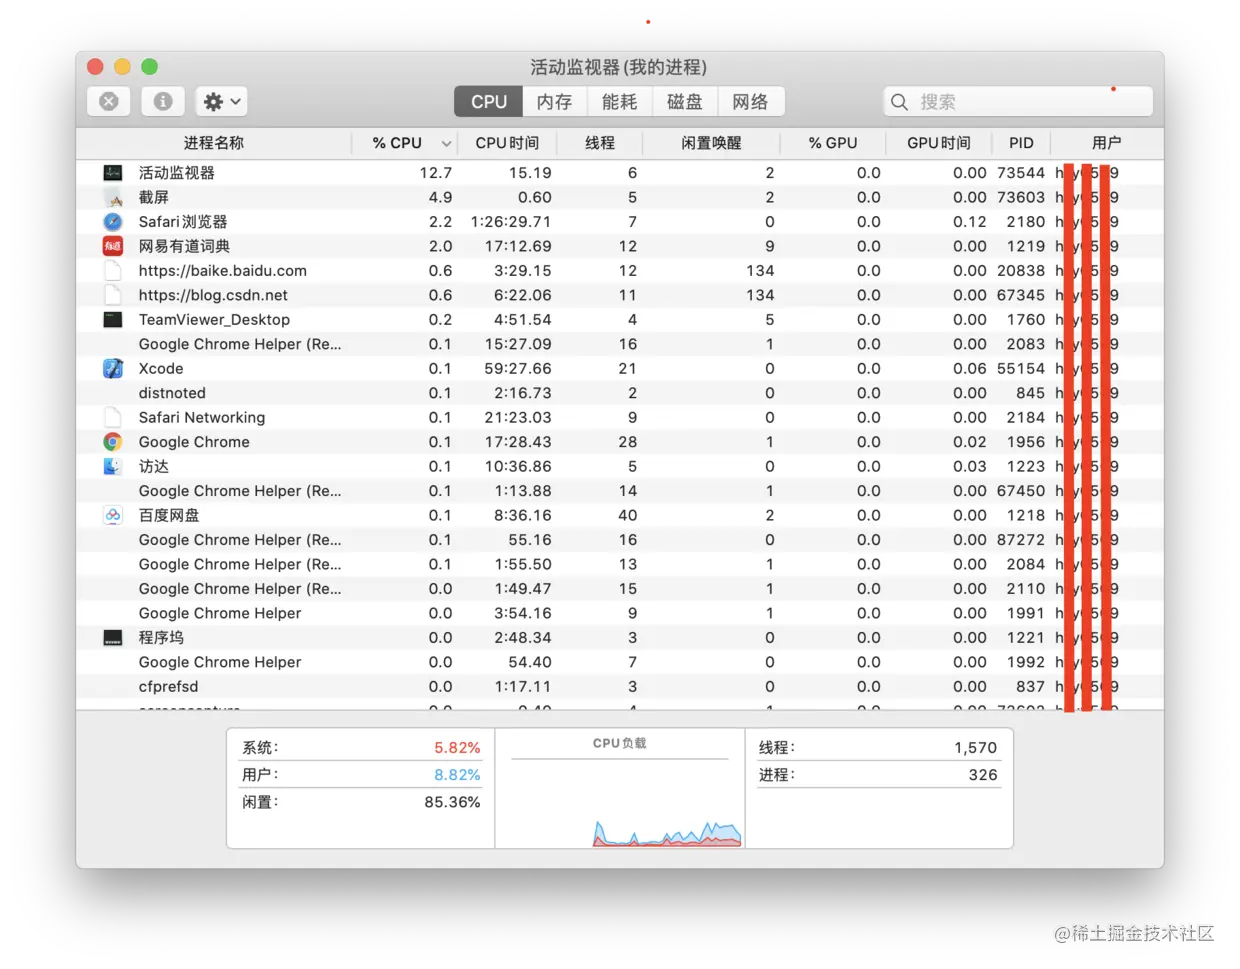
Task: Open the process info (i) button
Action: [163, 101]
